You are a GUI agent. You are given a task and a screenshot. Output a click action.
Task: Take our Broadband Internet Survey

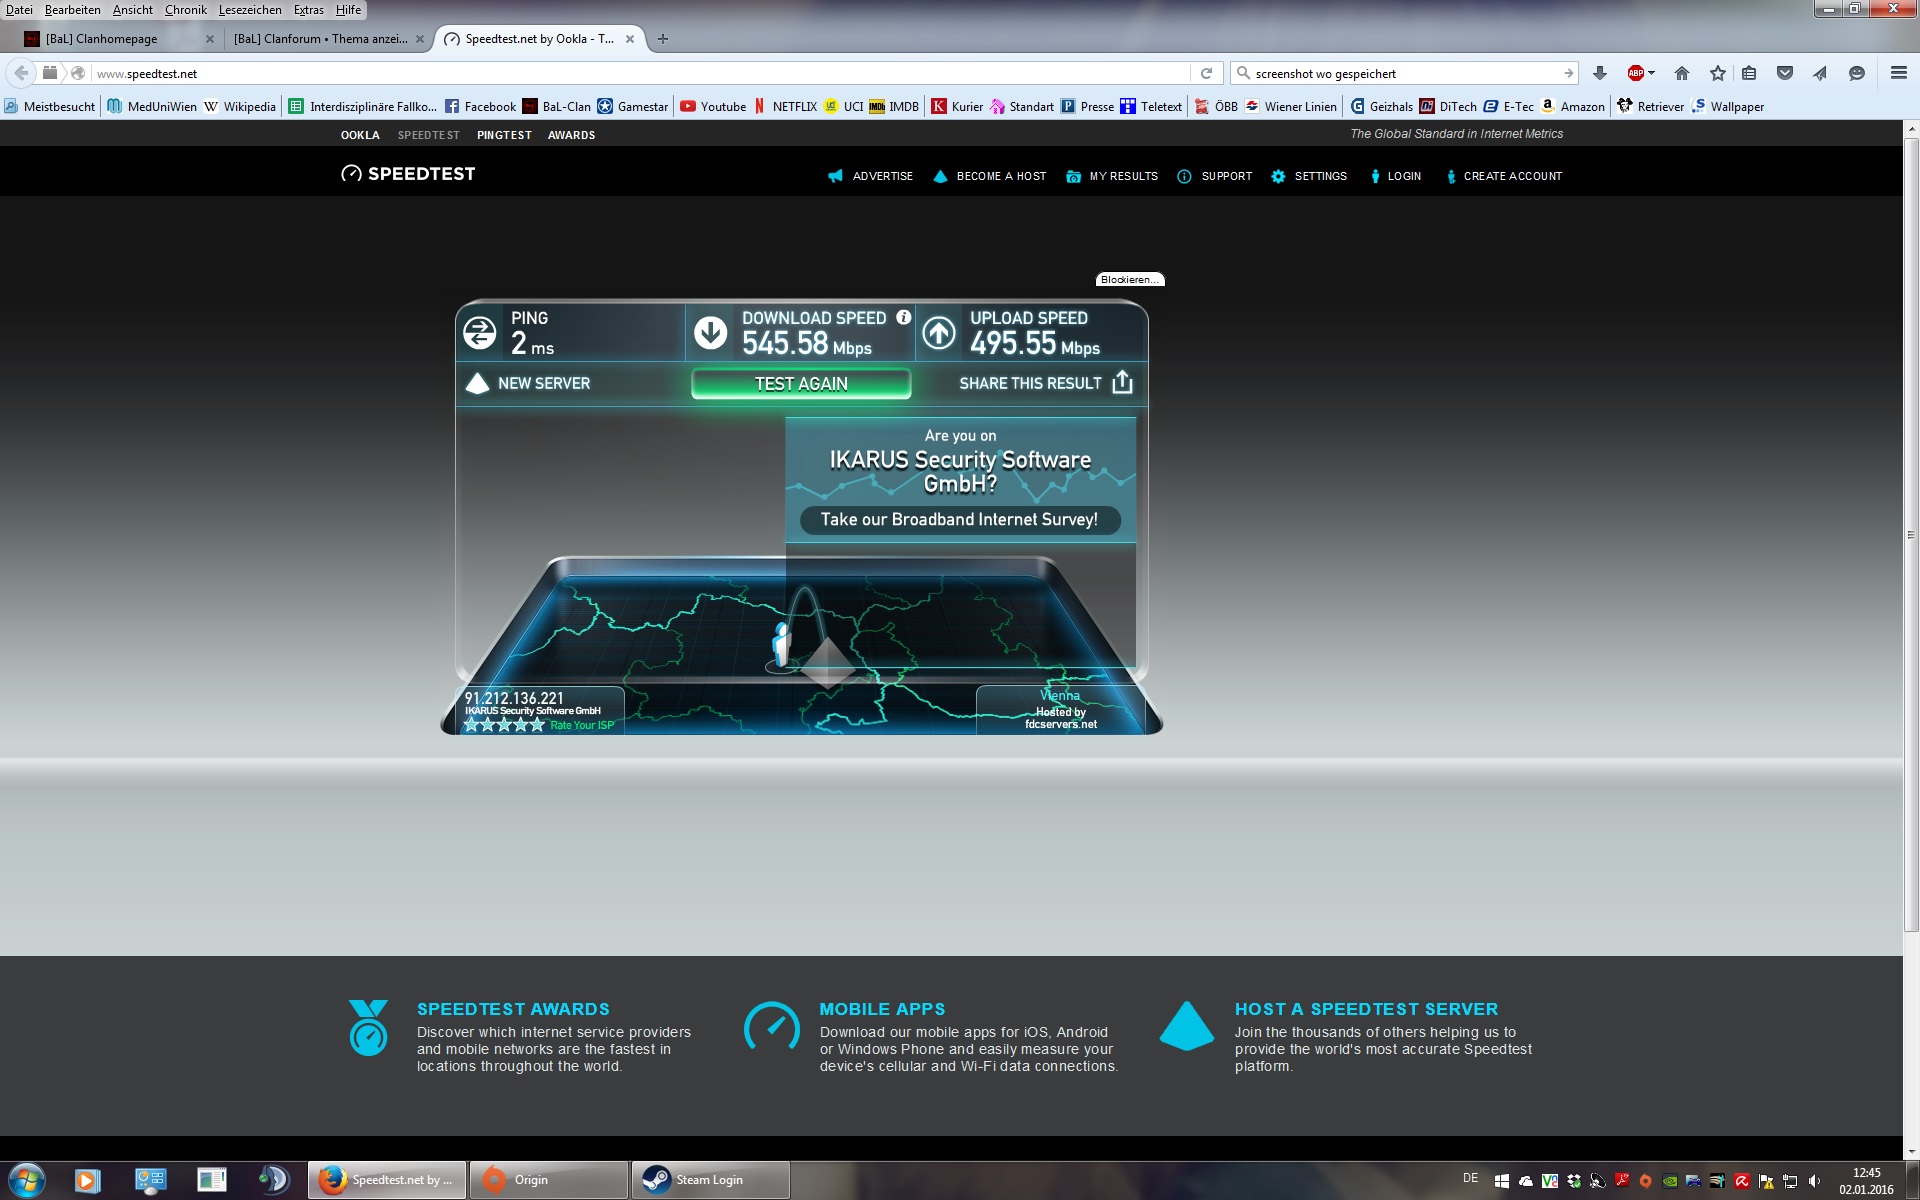click(959, 520)
